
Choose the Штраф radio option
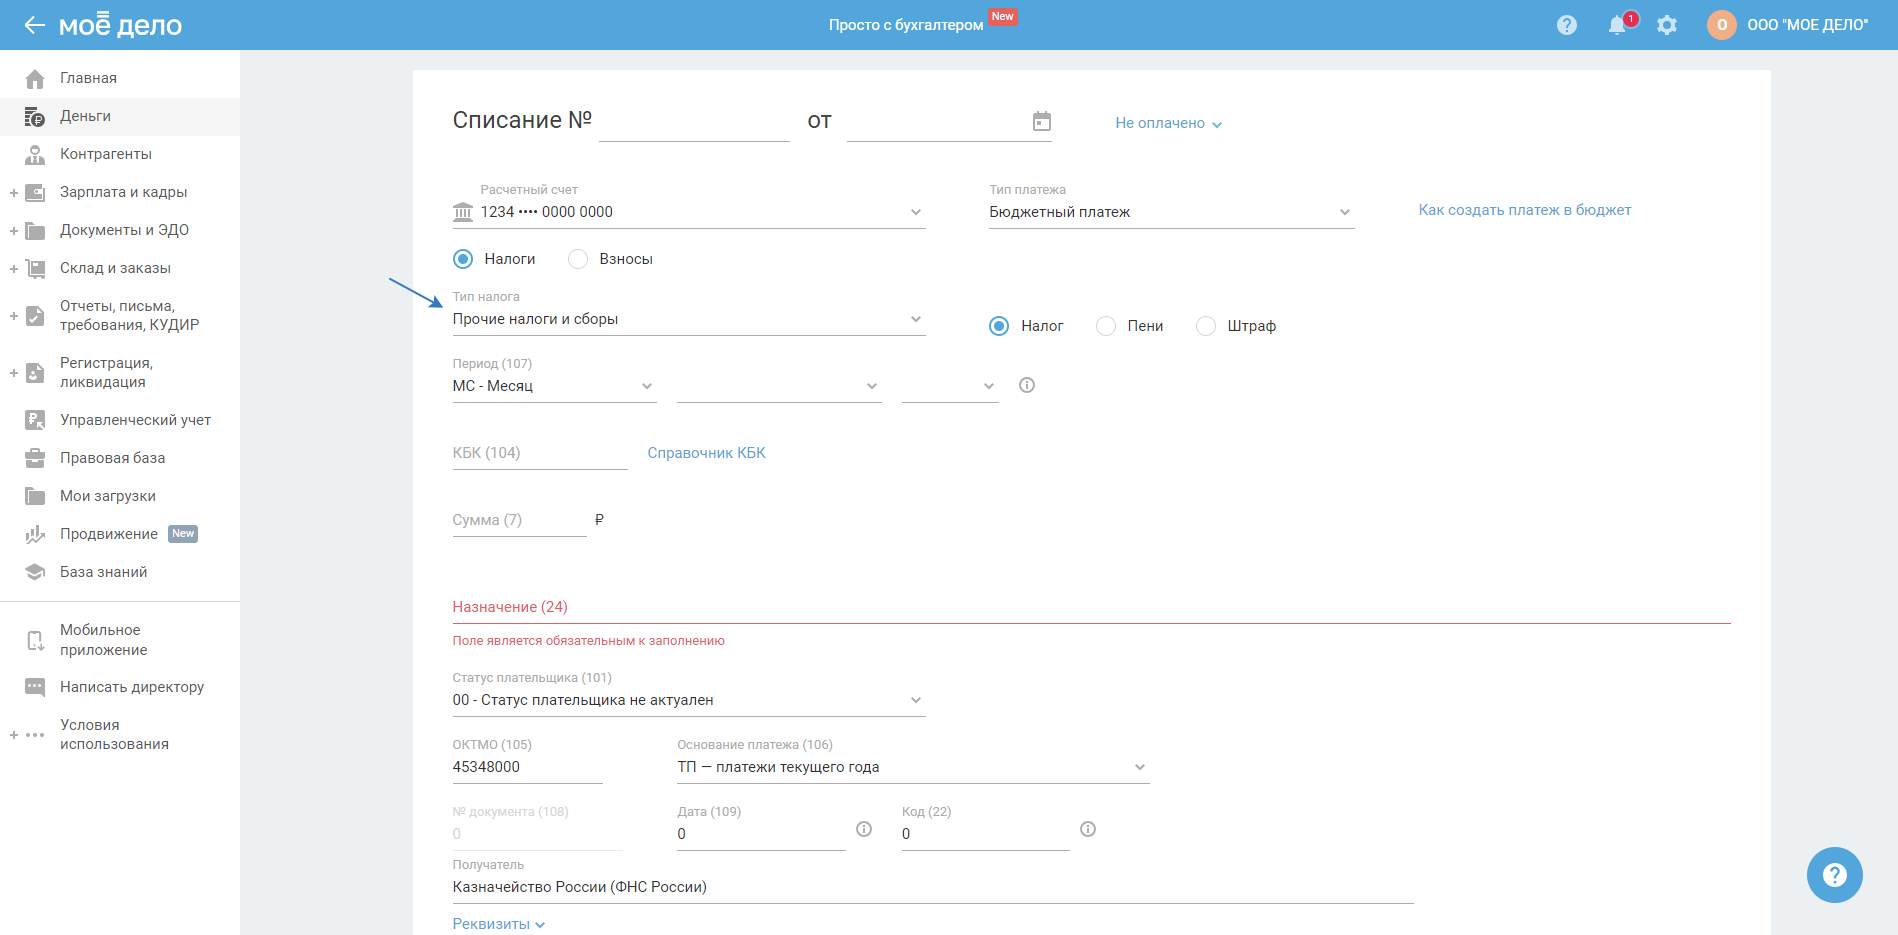pos(1206,326)
